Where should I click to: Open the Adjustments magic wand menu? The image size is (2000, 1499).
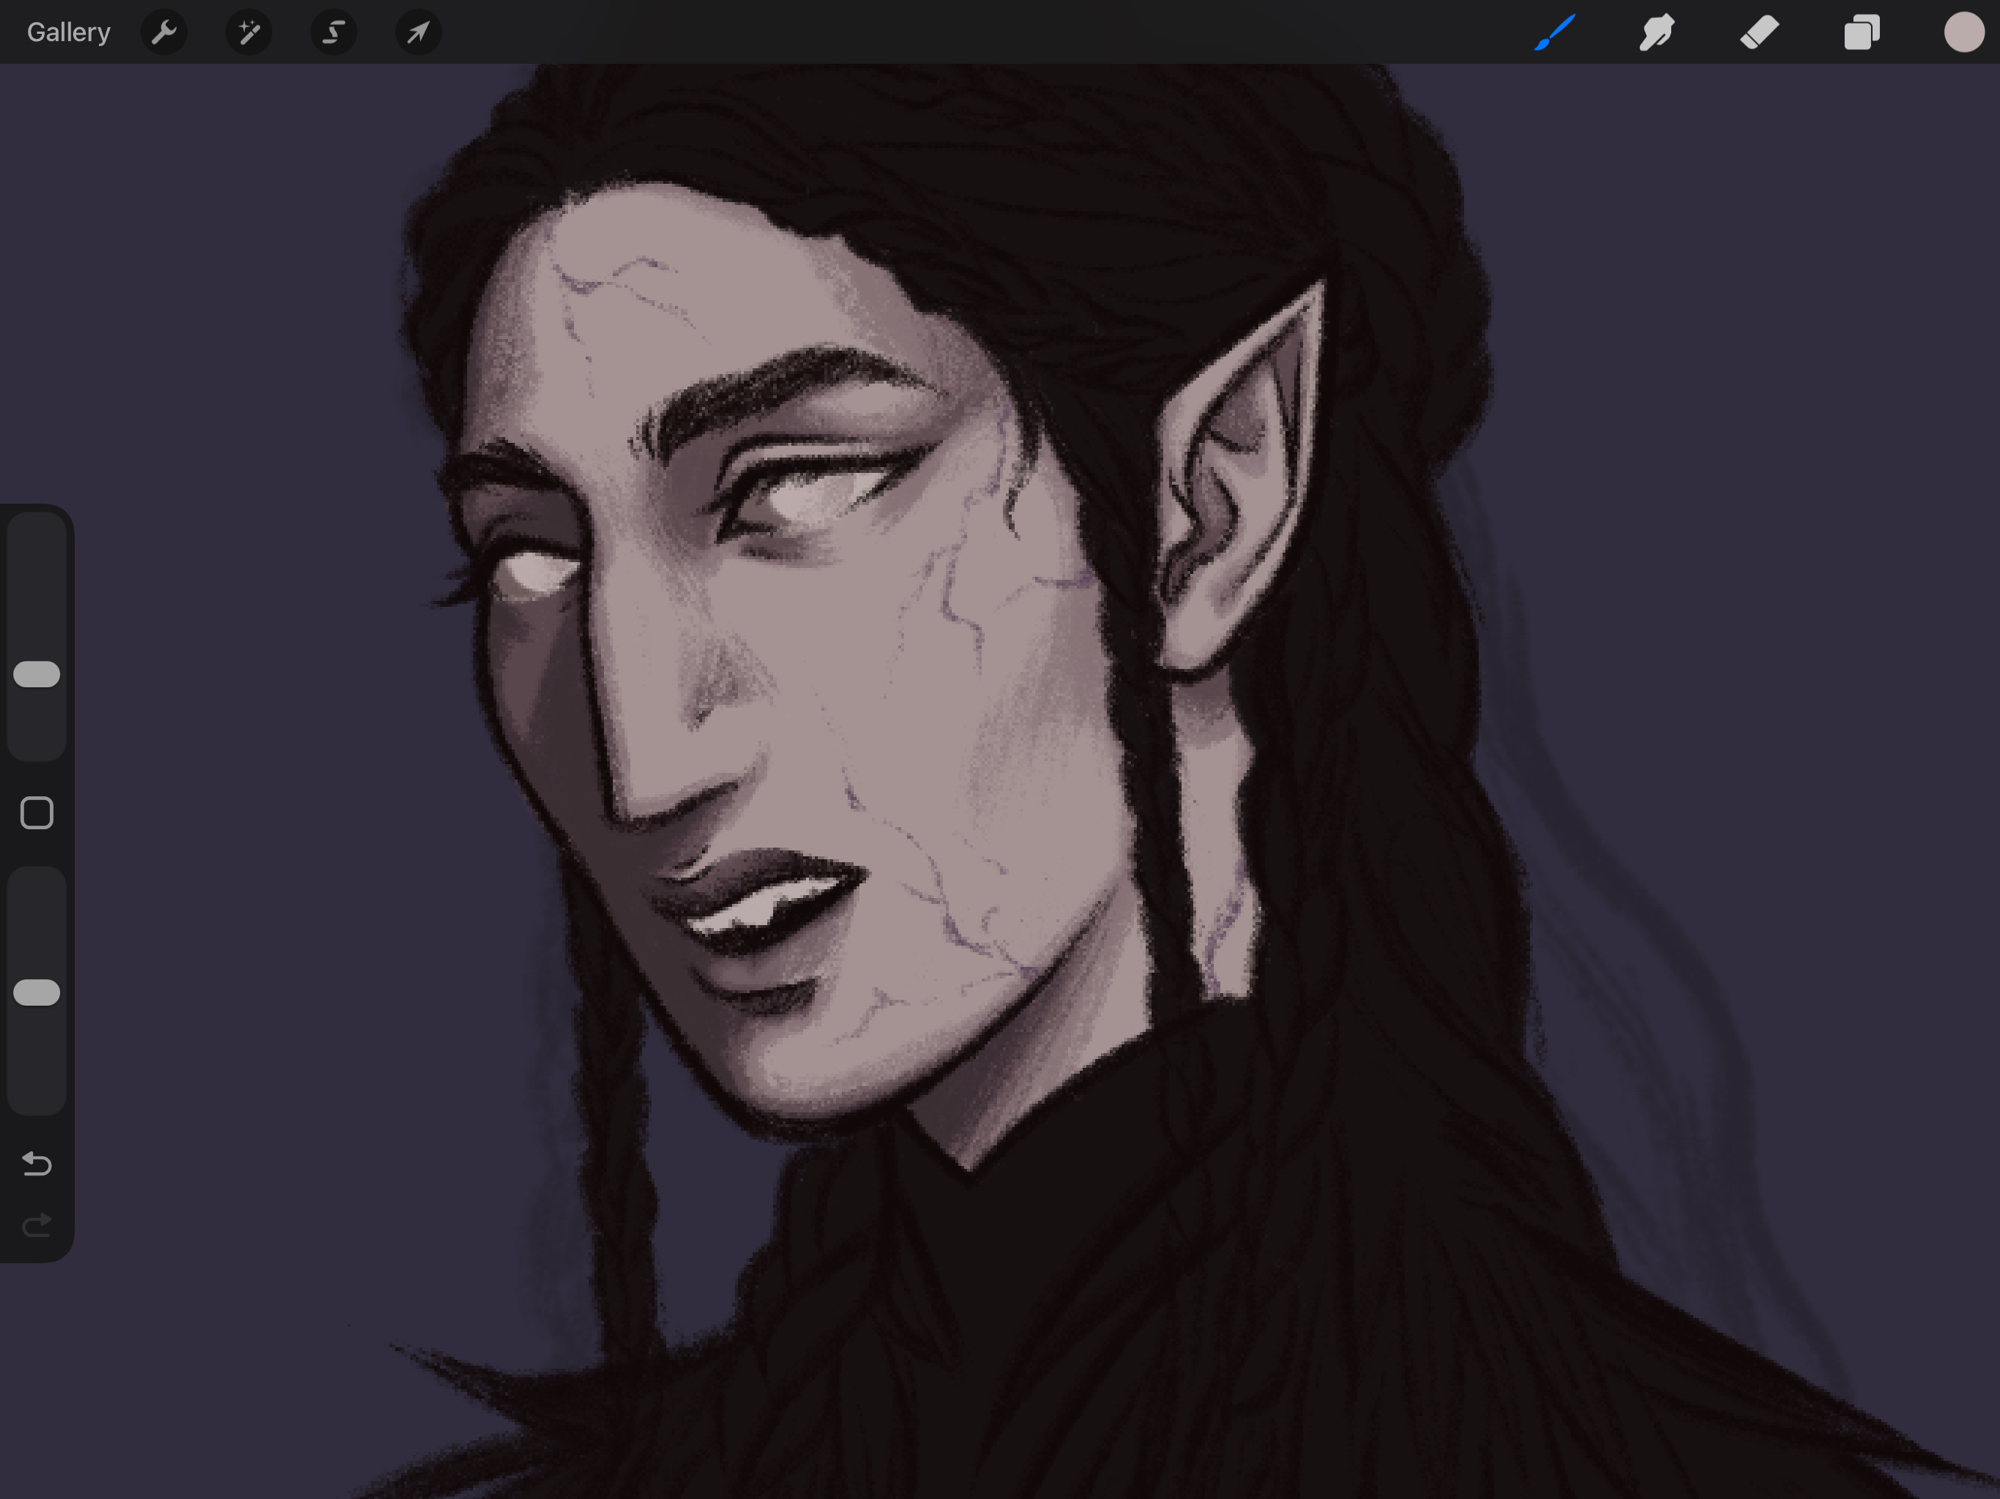(249, 33)
